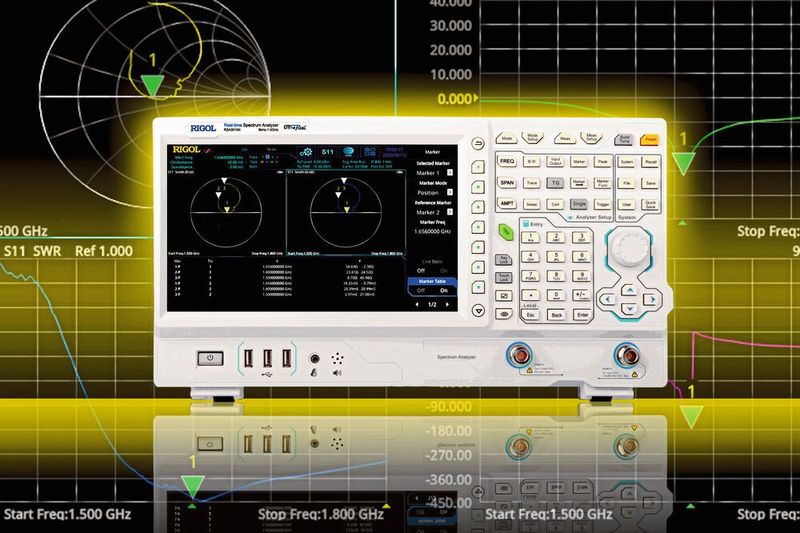Image resolution: width=800 pixels, height=533 pixels.
Task: Push the up arrow navigation key
Action: click(630, 290)
